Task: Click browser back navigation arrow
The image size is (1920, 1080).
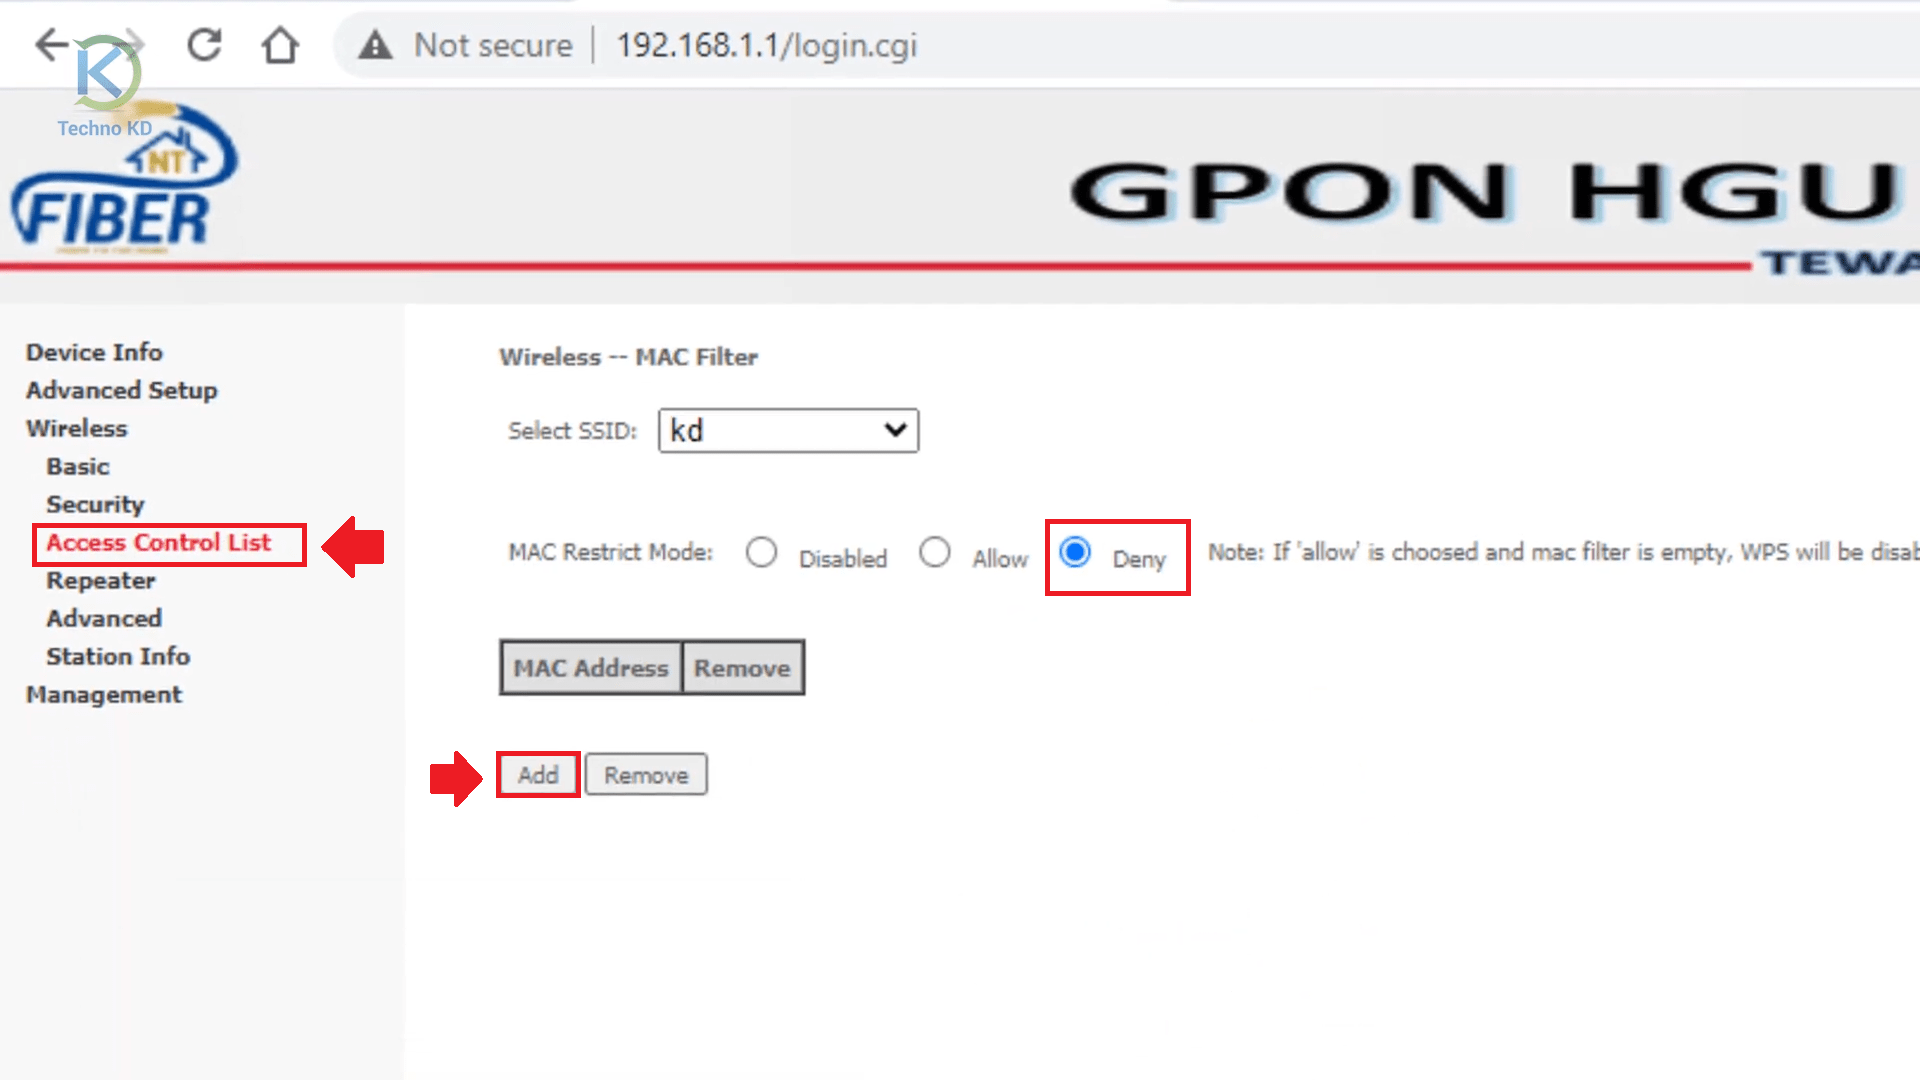Action: click(50, 45)
